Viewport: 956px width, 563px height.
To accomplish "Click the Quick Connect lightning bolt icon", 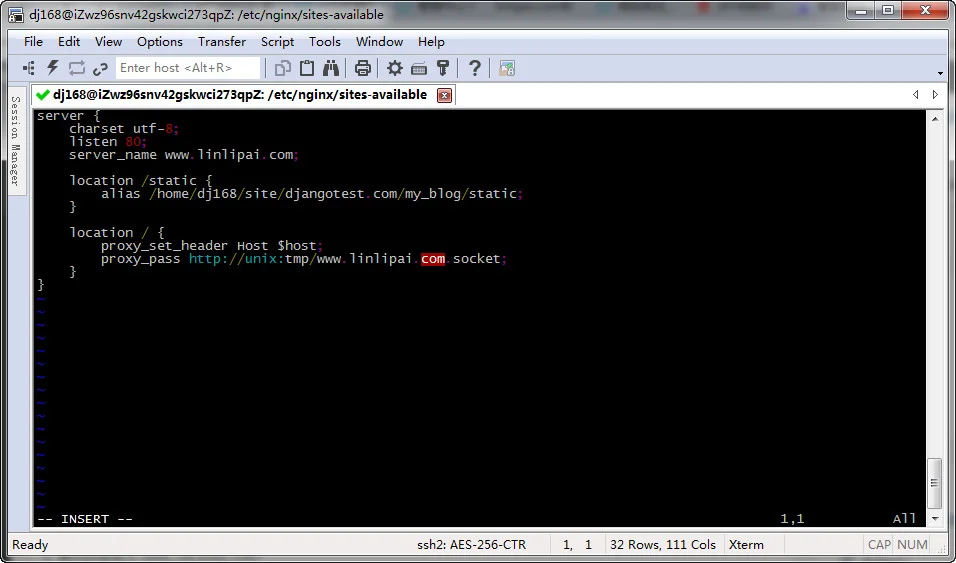I will [53, 68].
